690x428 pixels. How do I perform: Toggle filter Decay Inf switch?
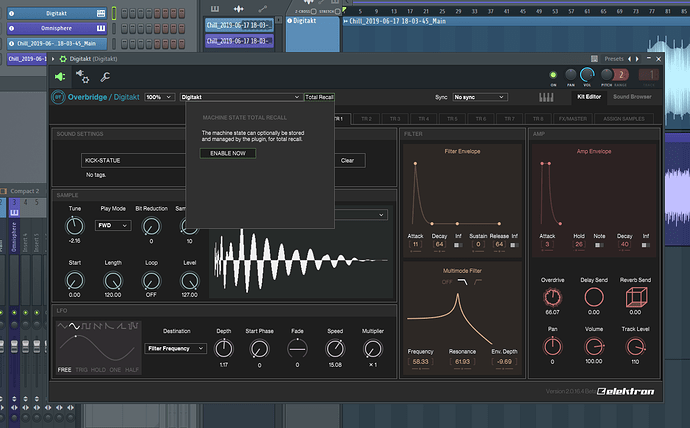(458, 245)
